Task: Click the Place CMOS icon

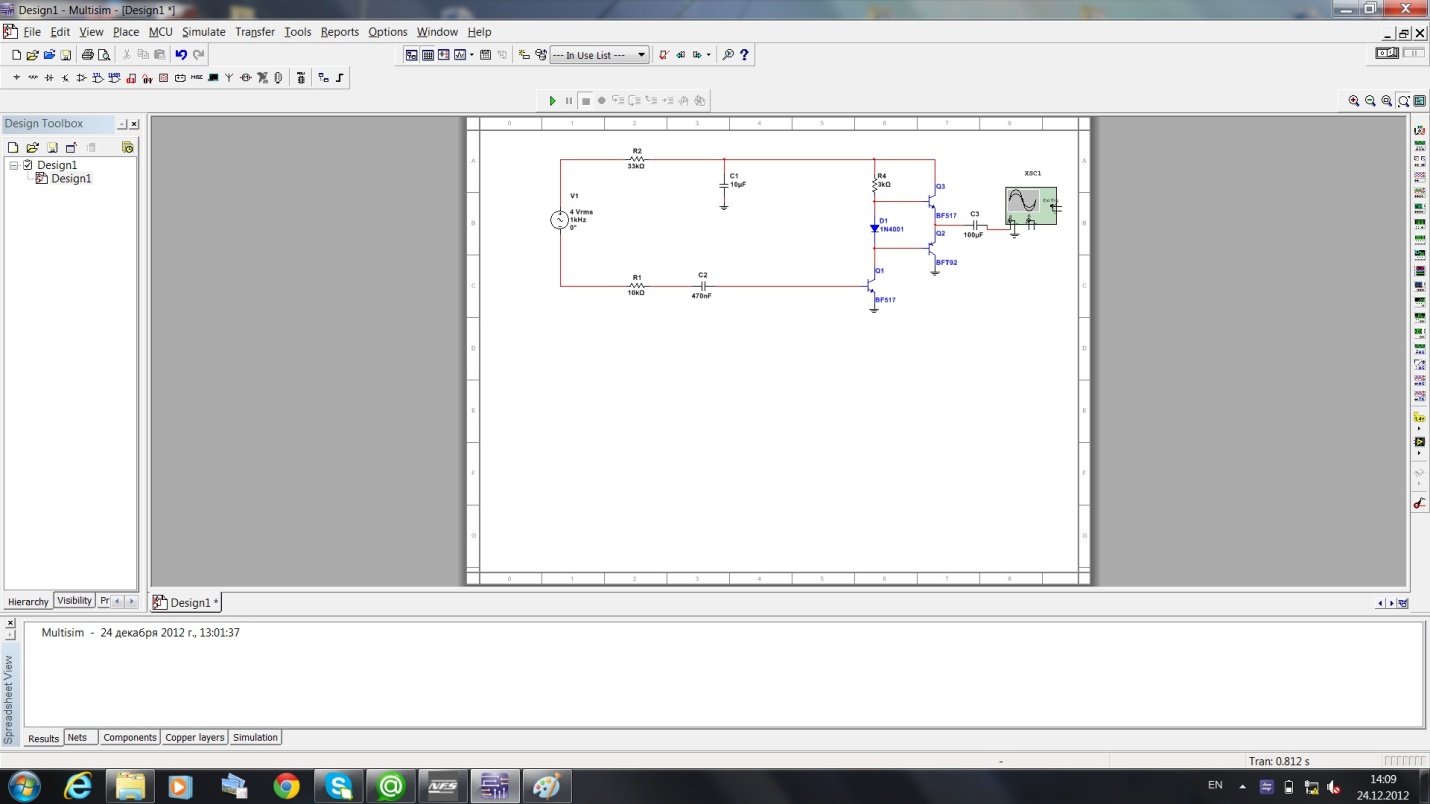Action: pos(114,78)
